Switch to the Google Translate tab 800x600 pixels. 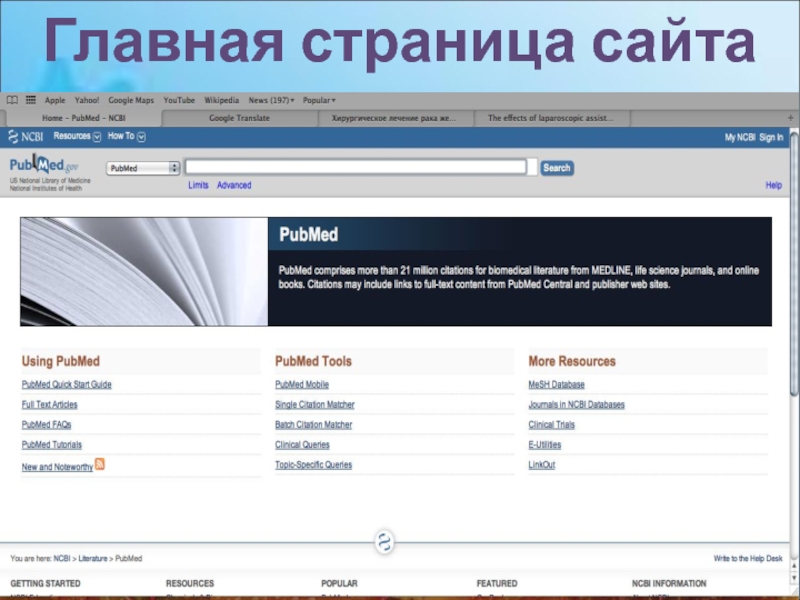pos(239,118)
